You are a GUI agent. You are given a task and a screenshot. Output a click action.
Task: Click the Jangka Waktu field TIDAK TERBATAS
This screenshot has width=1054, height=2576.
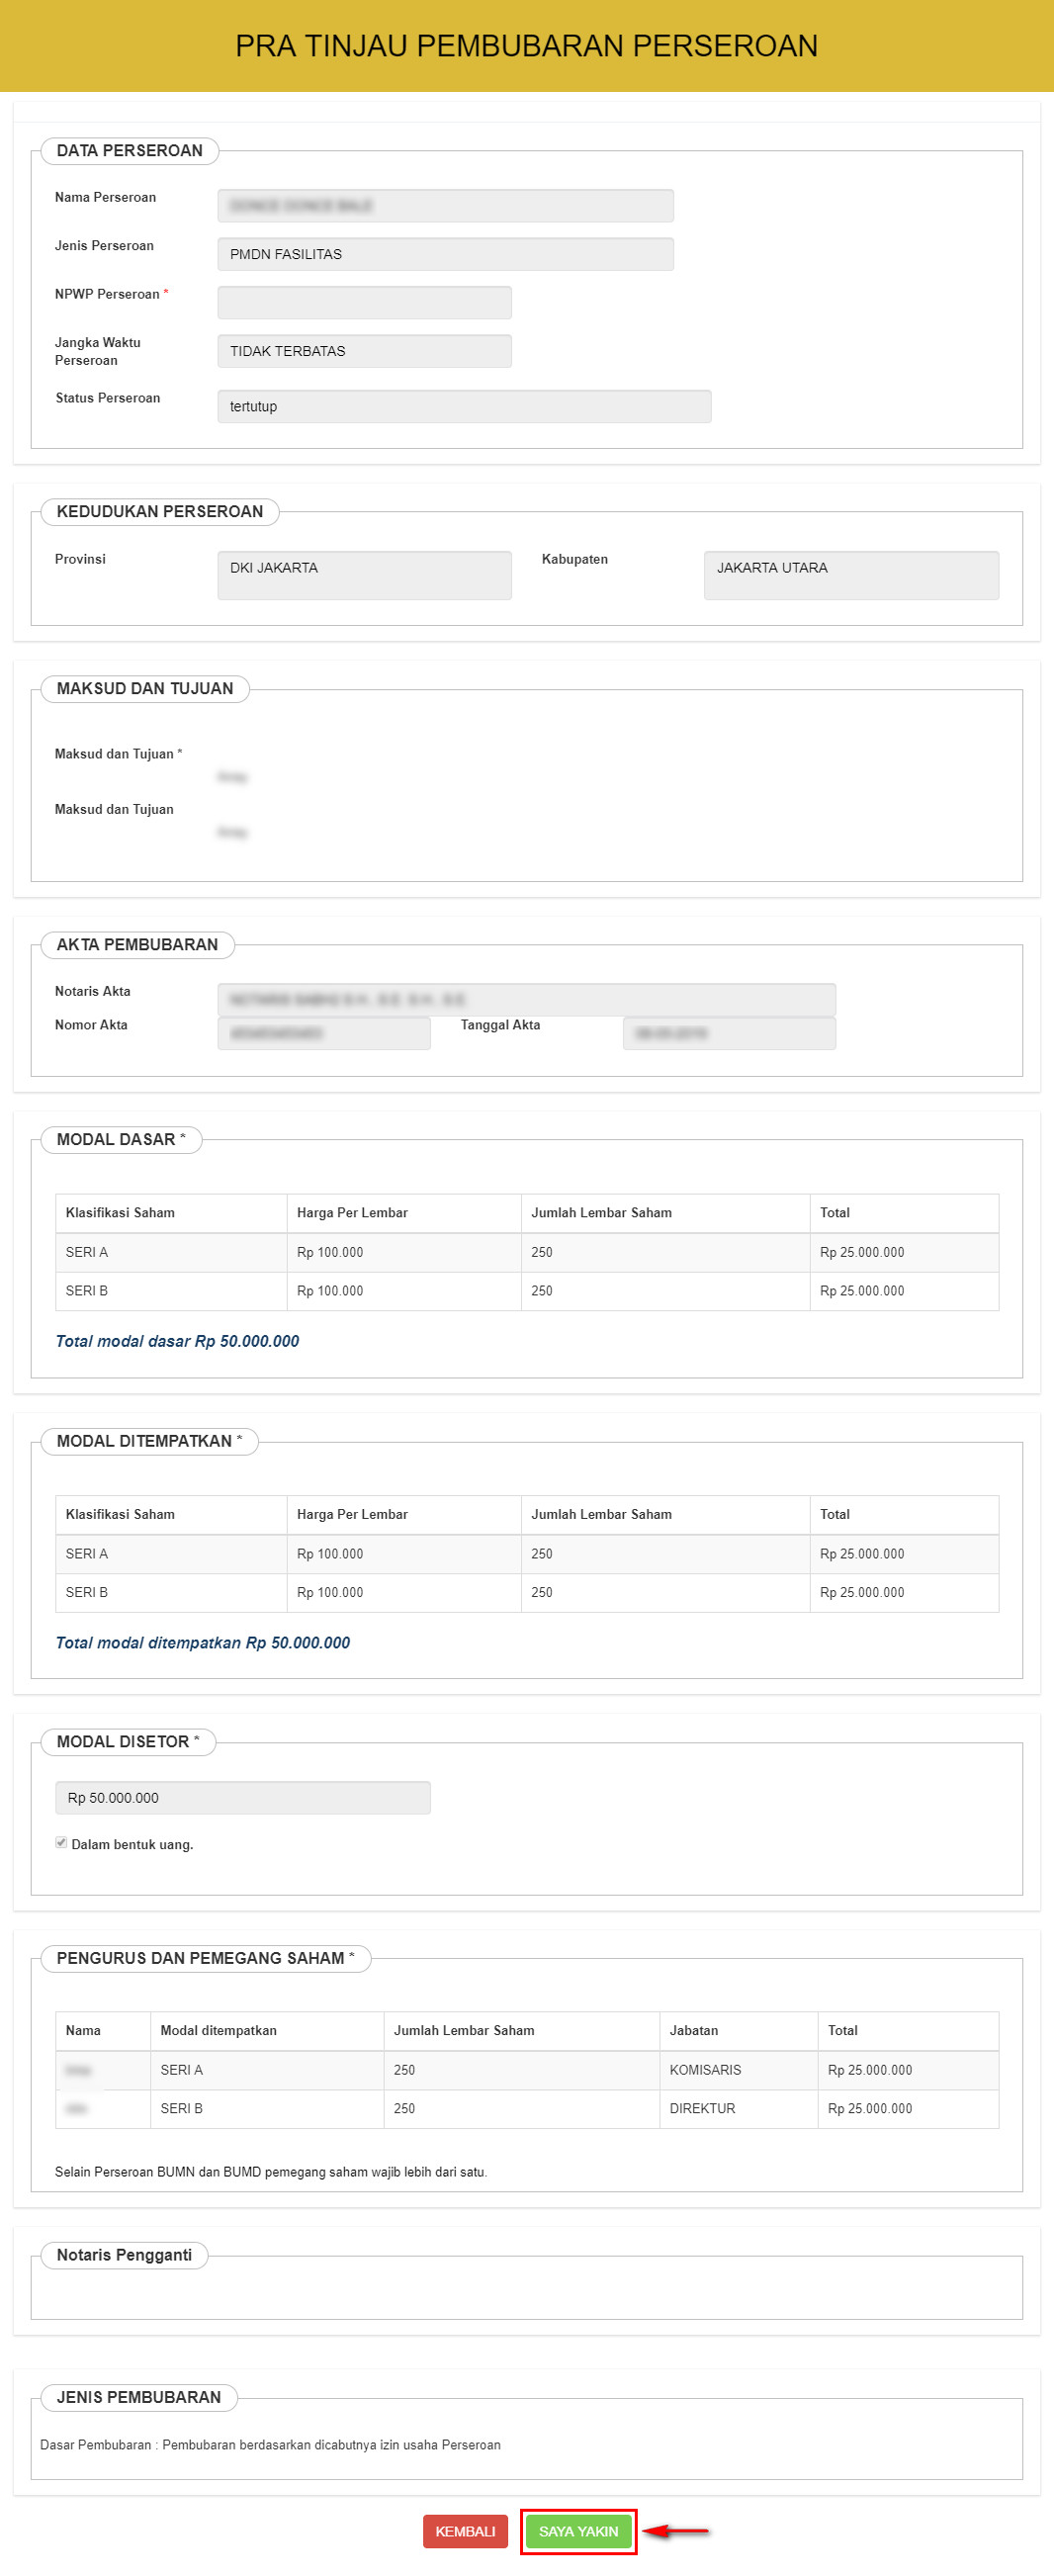coord(364,351)
